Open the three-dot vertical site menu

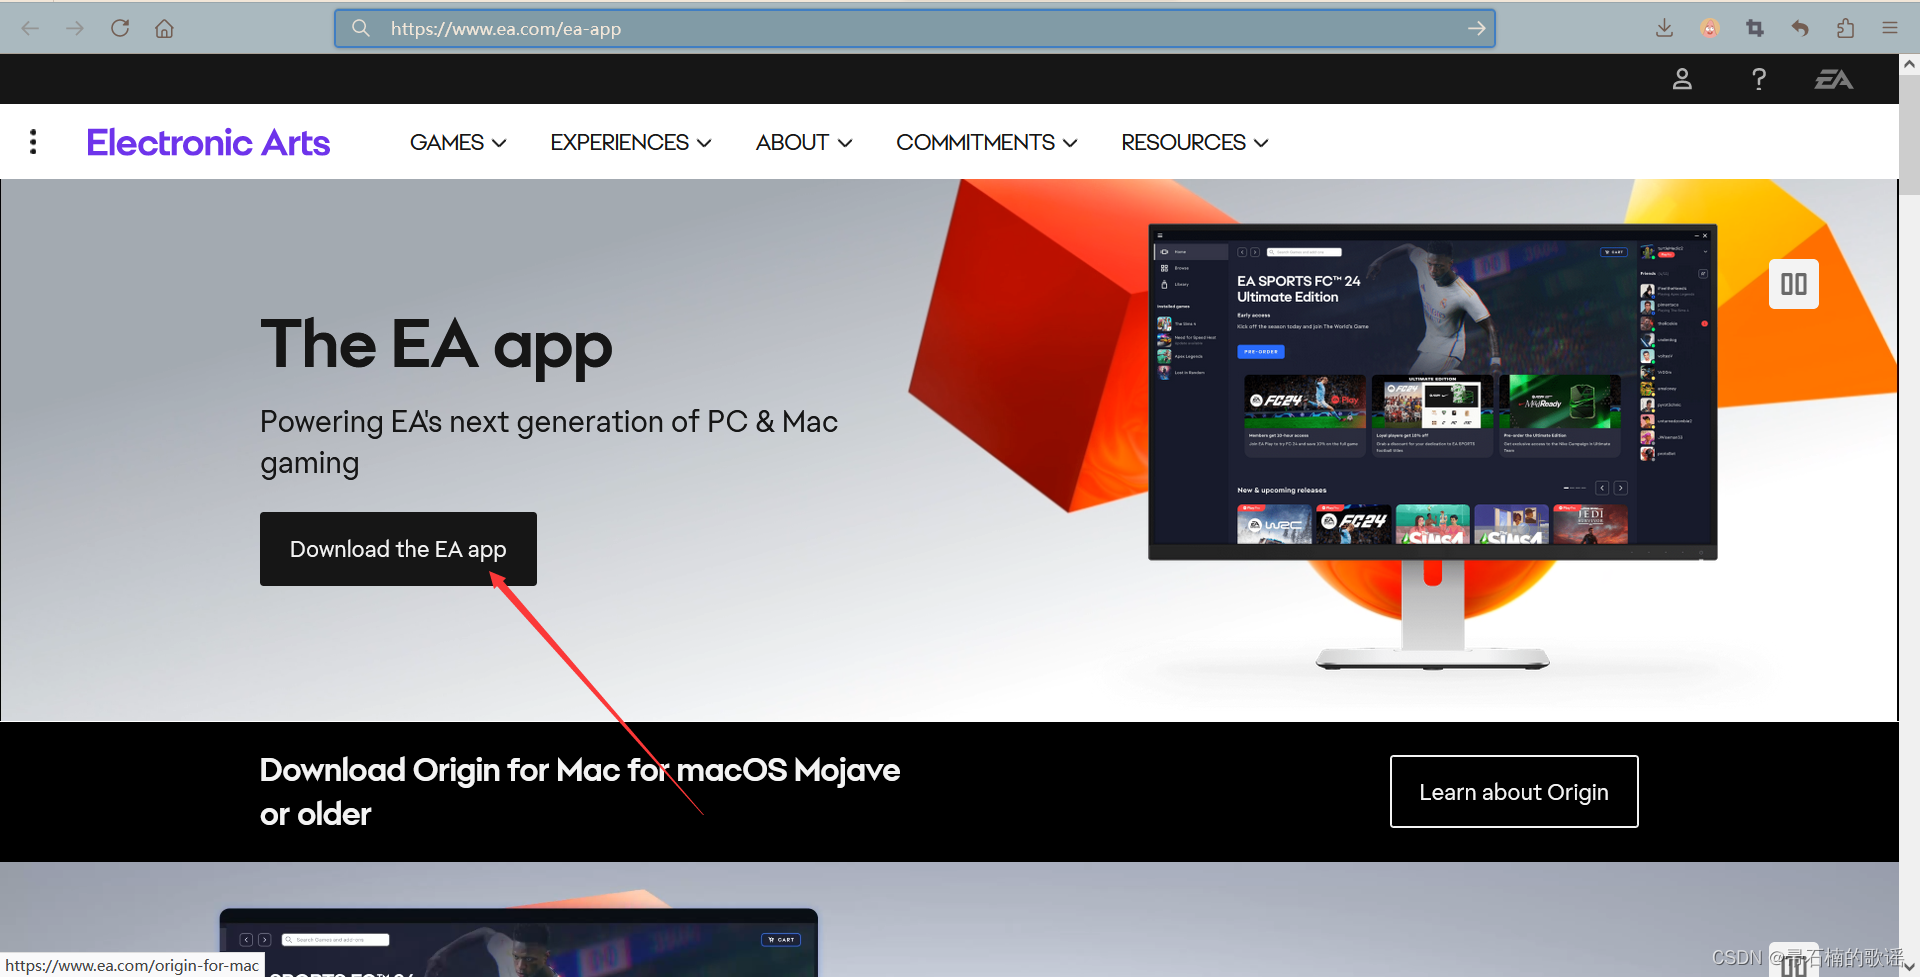click(x=33, y=142)
